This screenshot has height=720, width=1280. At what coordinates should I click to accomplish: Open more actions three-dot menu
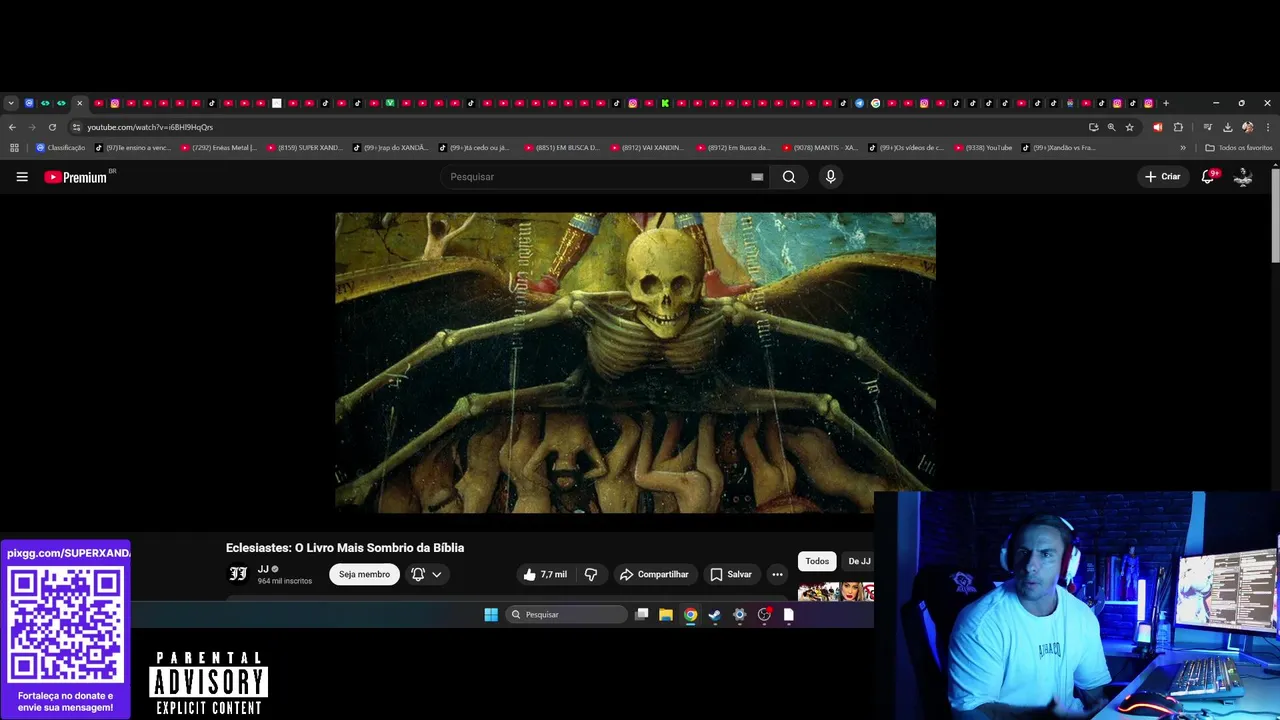click(x=777, y=575)
